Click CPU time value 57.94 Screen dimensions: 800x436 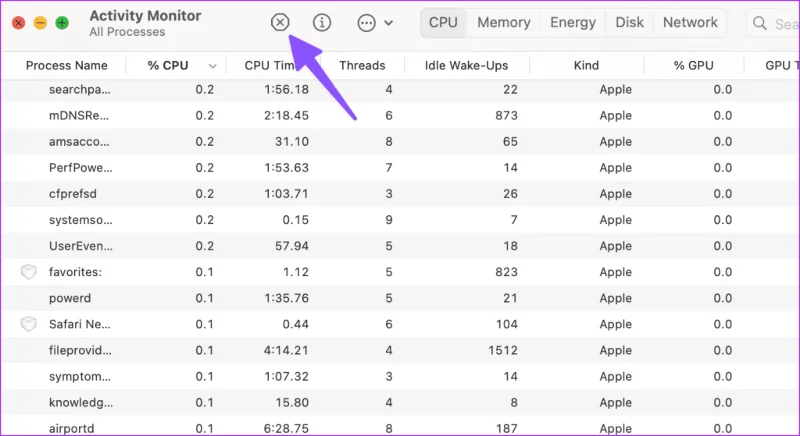(x=292, y=246)
